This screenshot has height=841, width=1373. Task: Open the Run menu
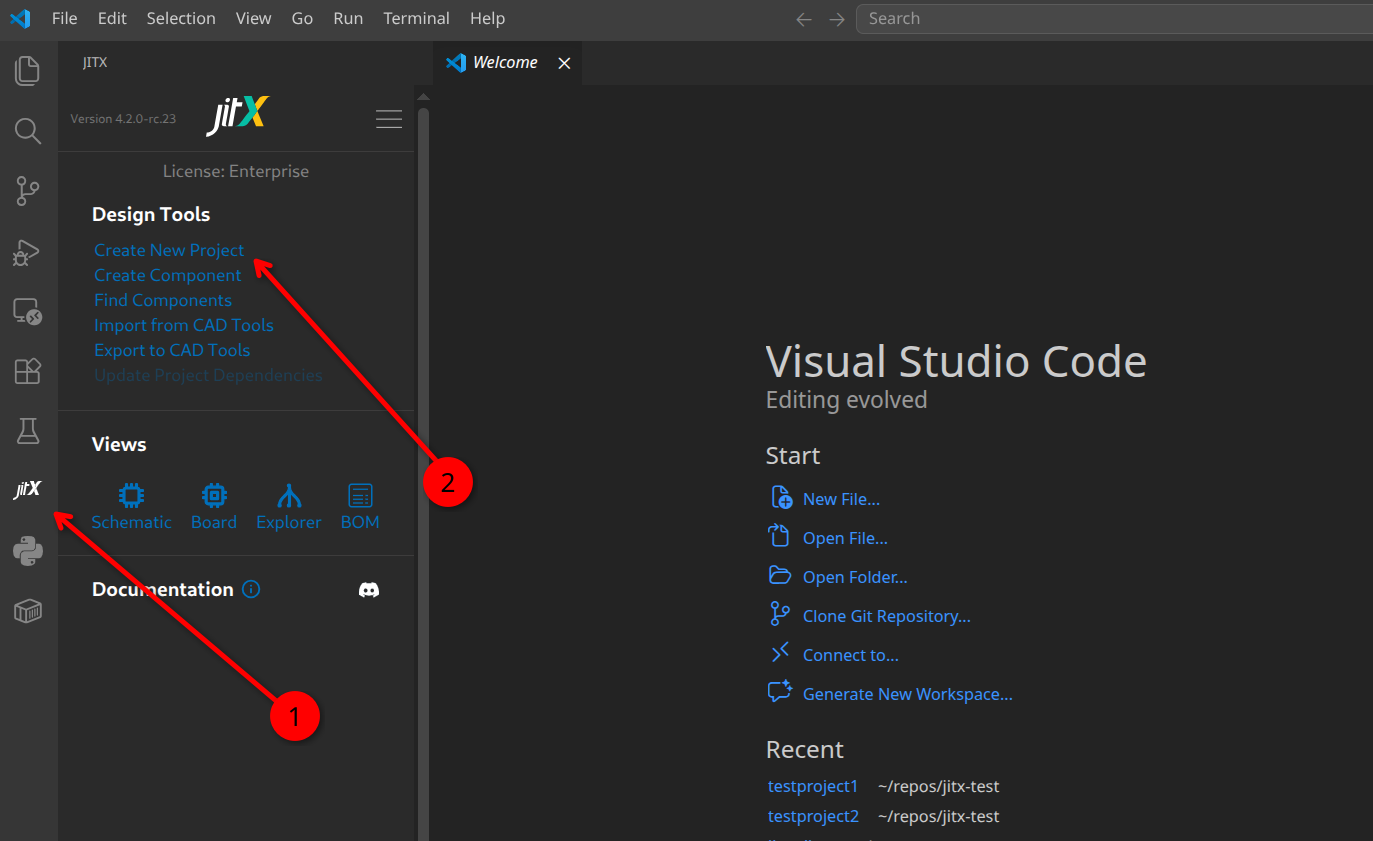tap(348, 18)
